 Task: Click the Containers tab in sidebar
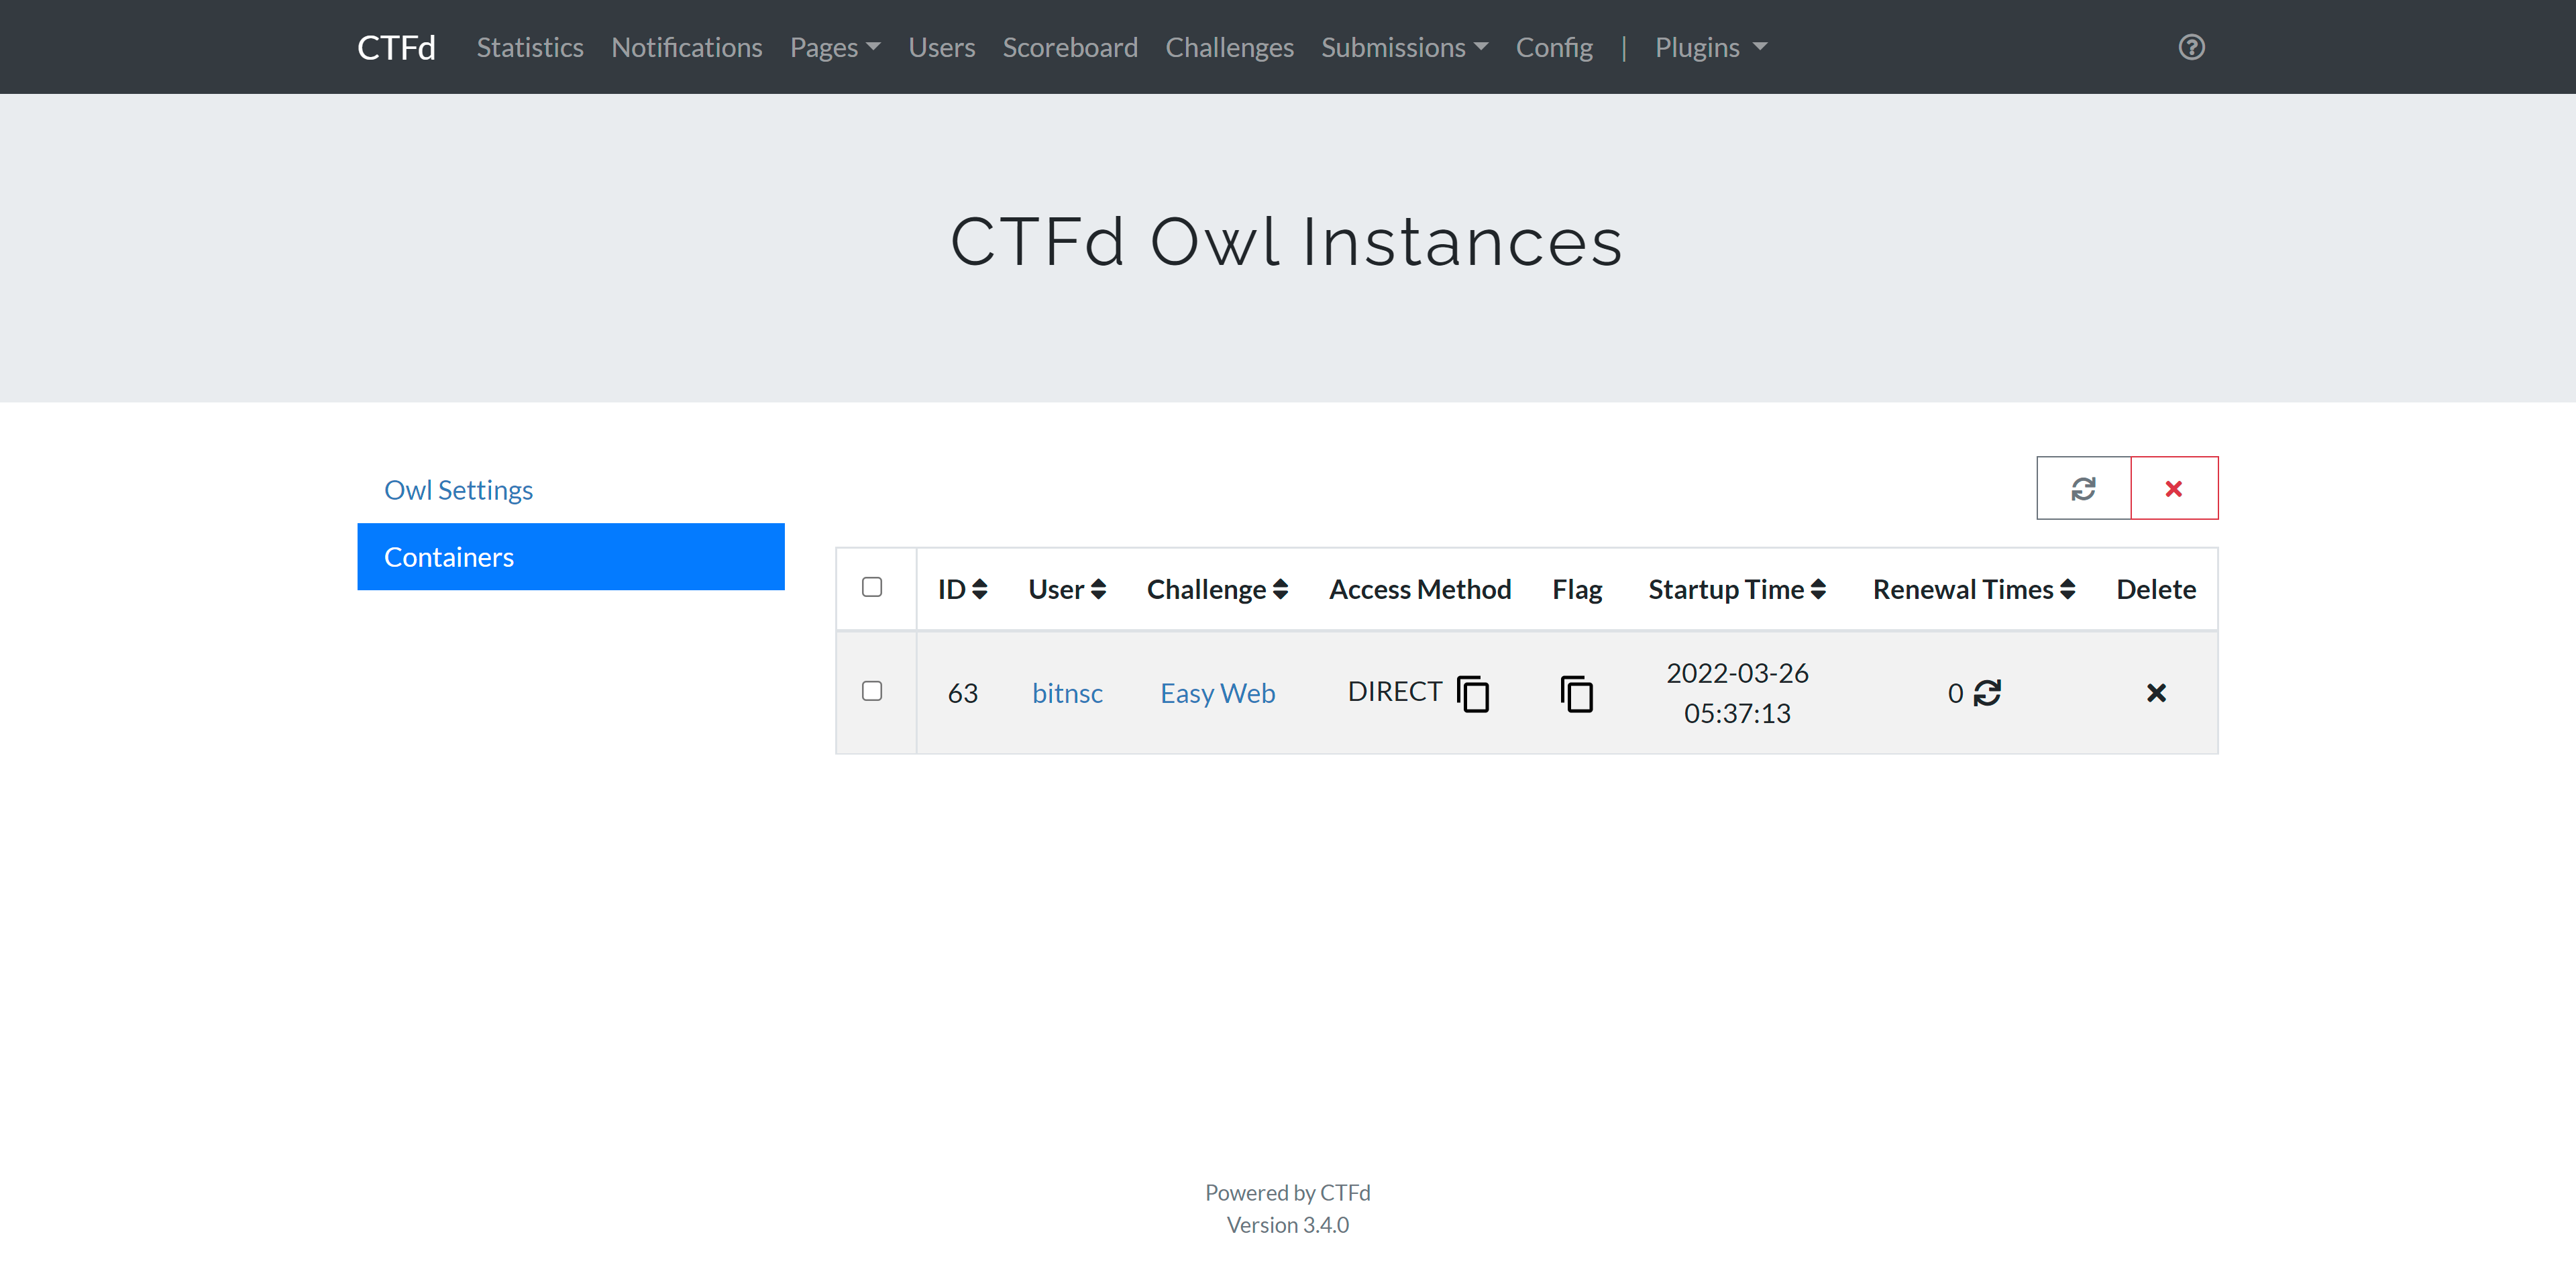click(x=572, y=555)
